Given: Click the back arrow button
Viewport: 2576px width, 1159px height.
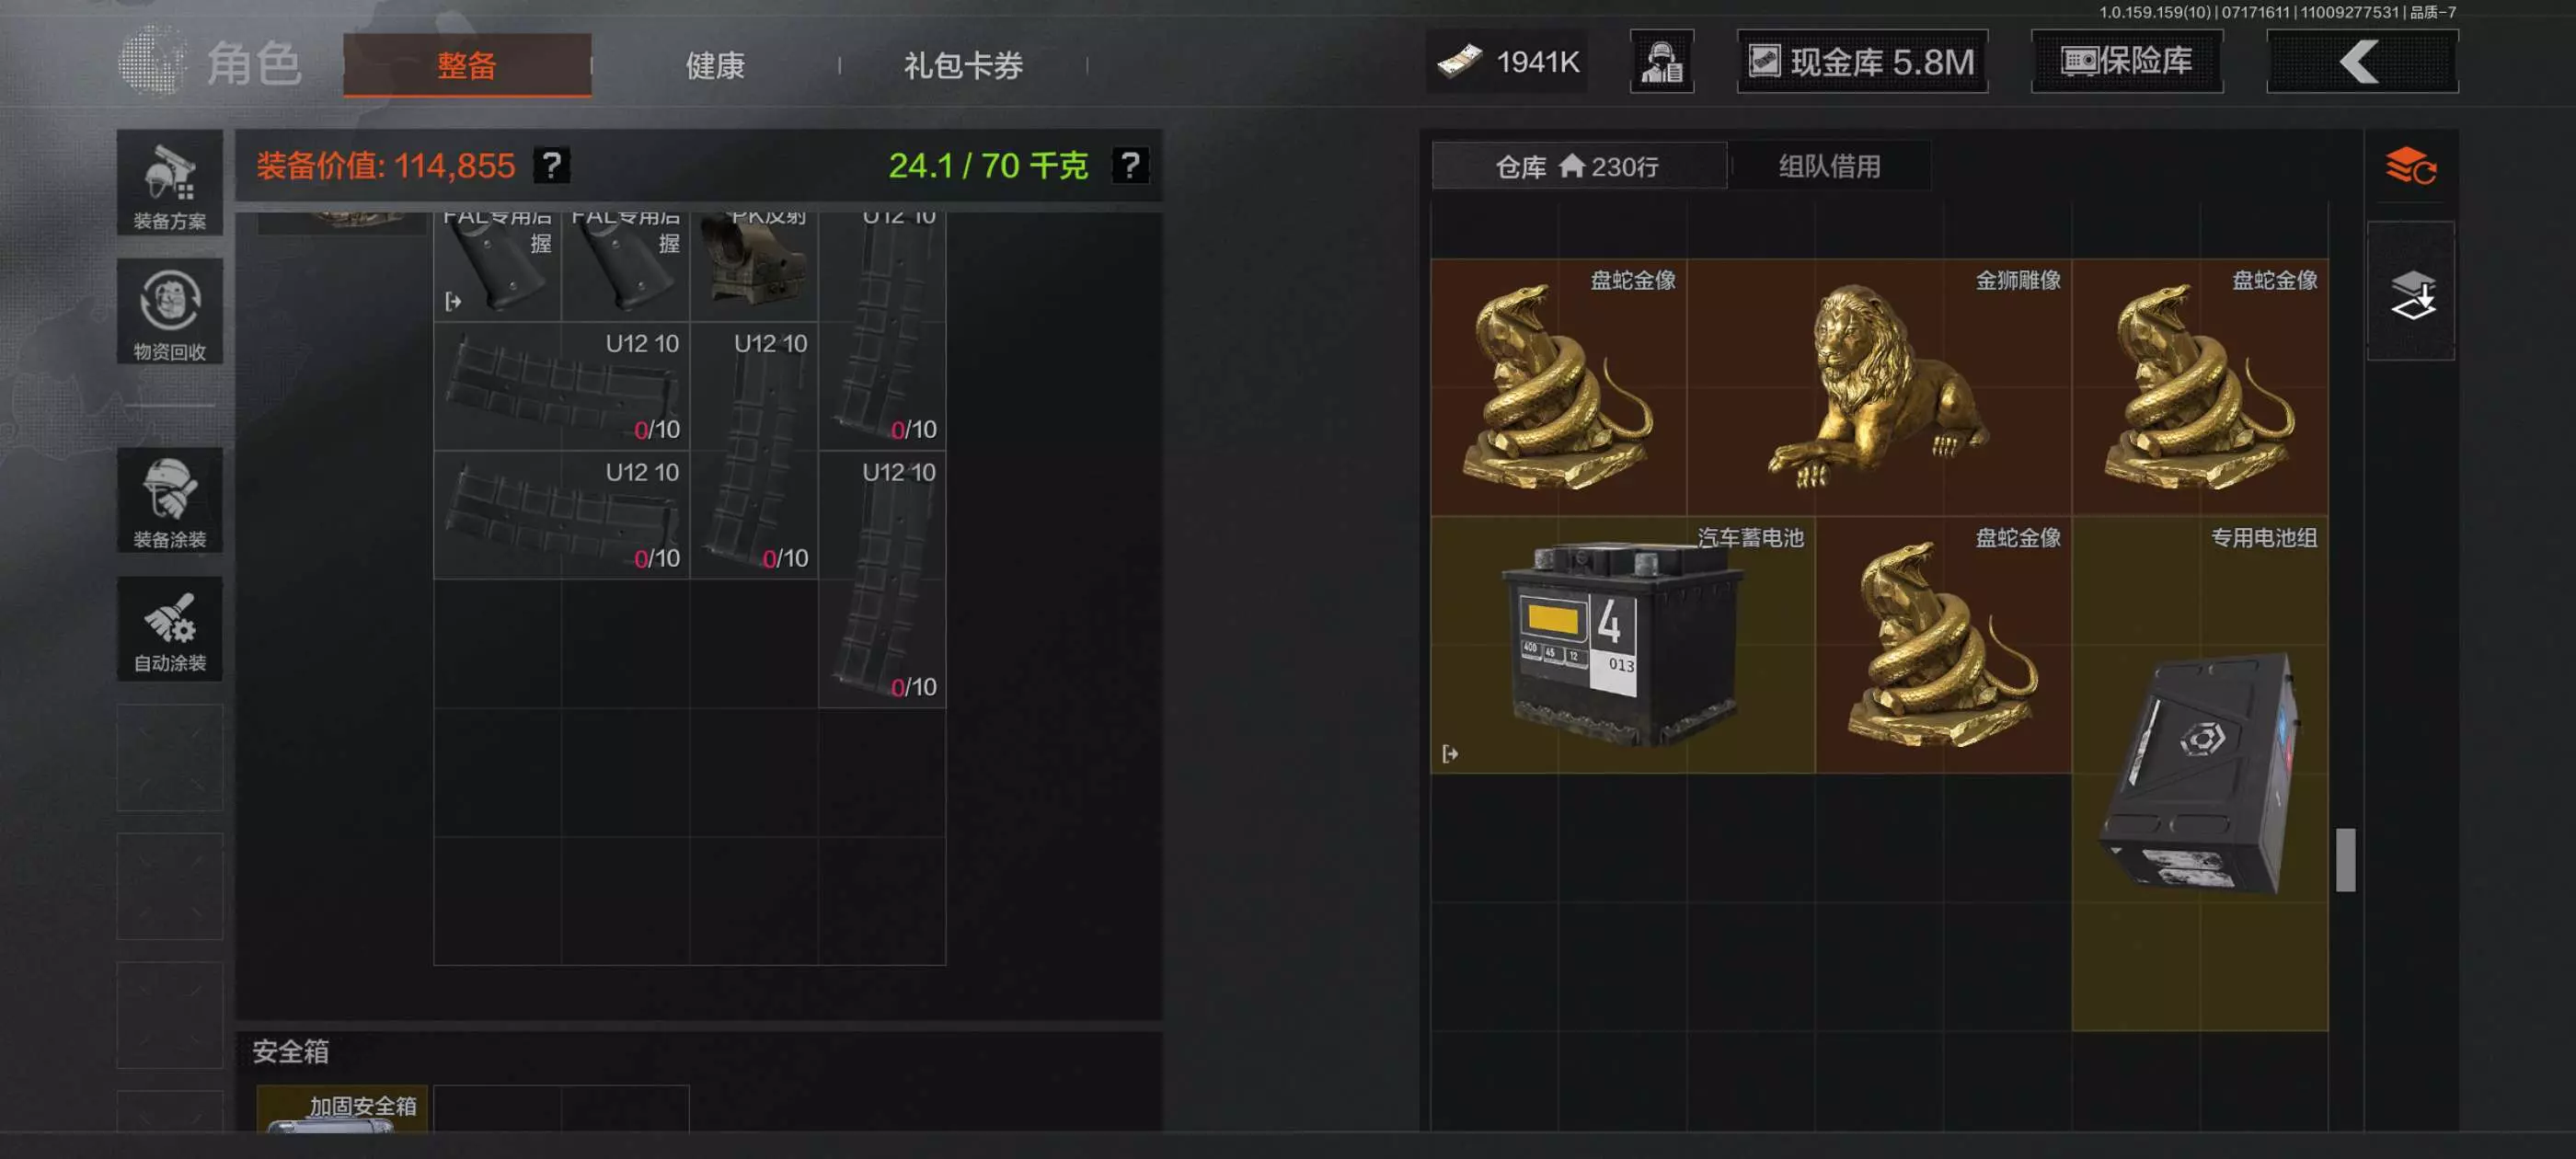Looking at the screenshot, I should 2361,62.
